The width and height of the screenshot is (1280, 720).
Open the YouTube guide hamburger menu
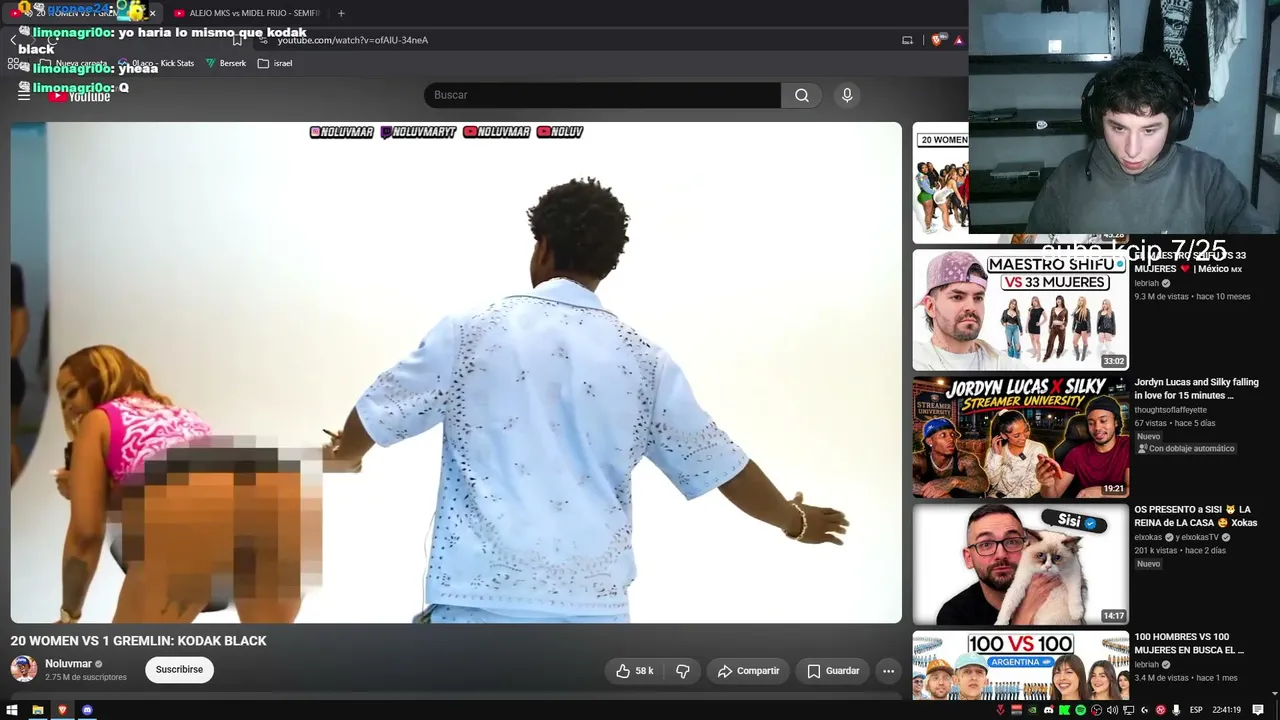[24, 96]
